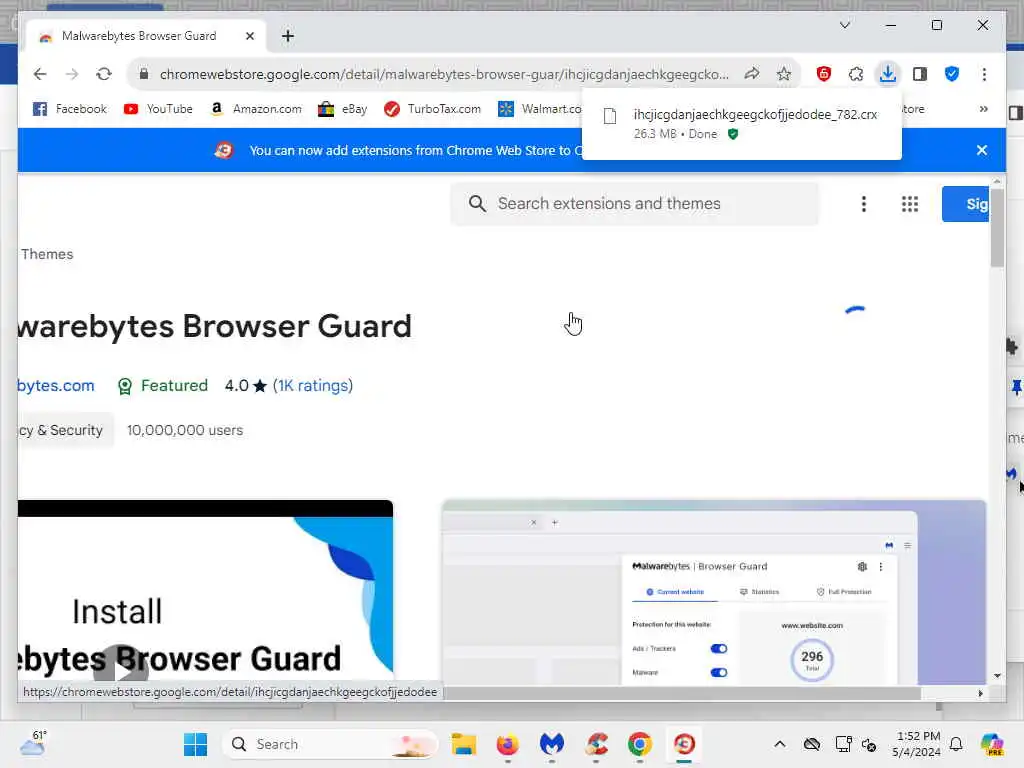Open the downloaded .crx file entry

pos(741,123)
